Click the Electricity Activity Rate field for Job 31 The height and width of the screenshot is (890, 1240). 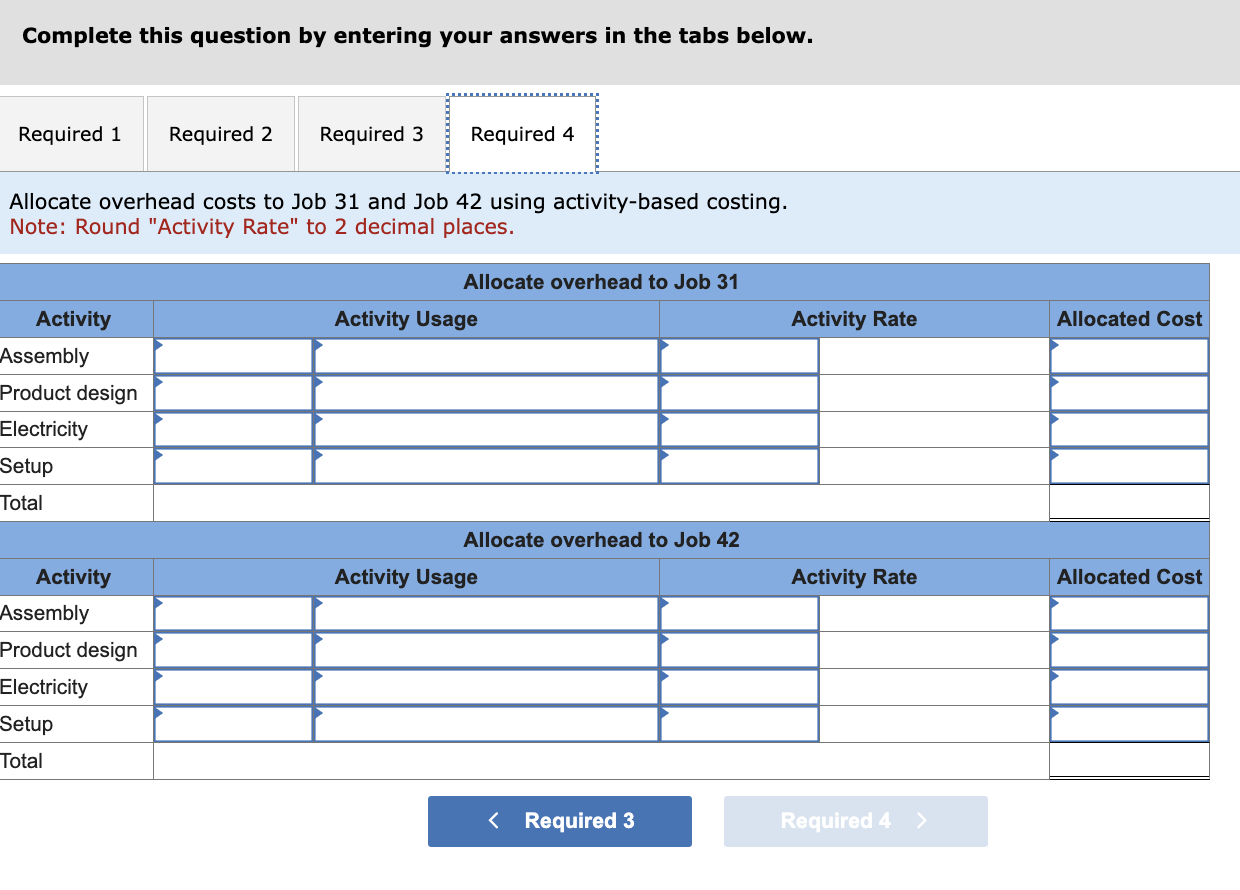click(x=738, y=428)
